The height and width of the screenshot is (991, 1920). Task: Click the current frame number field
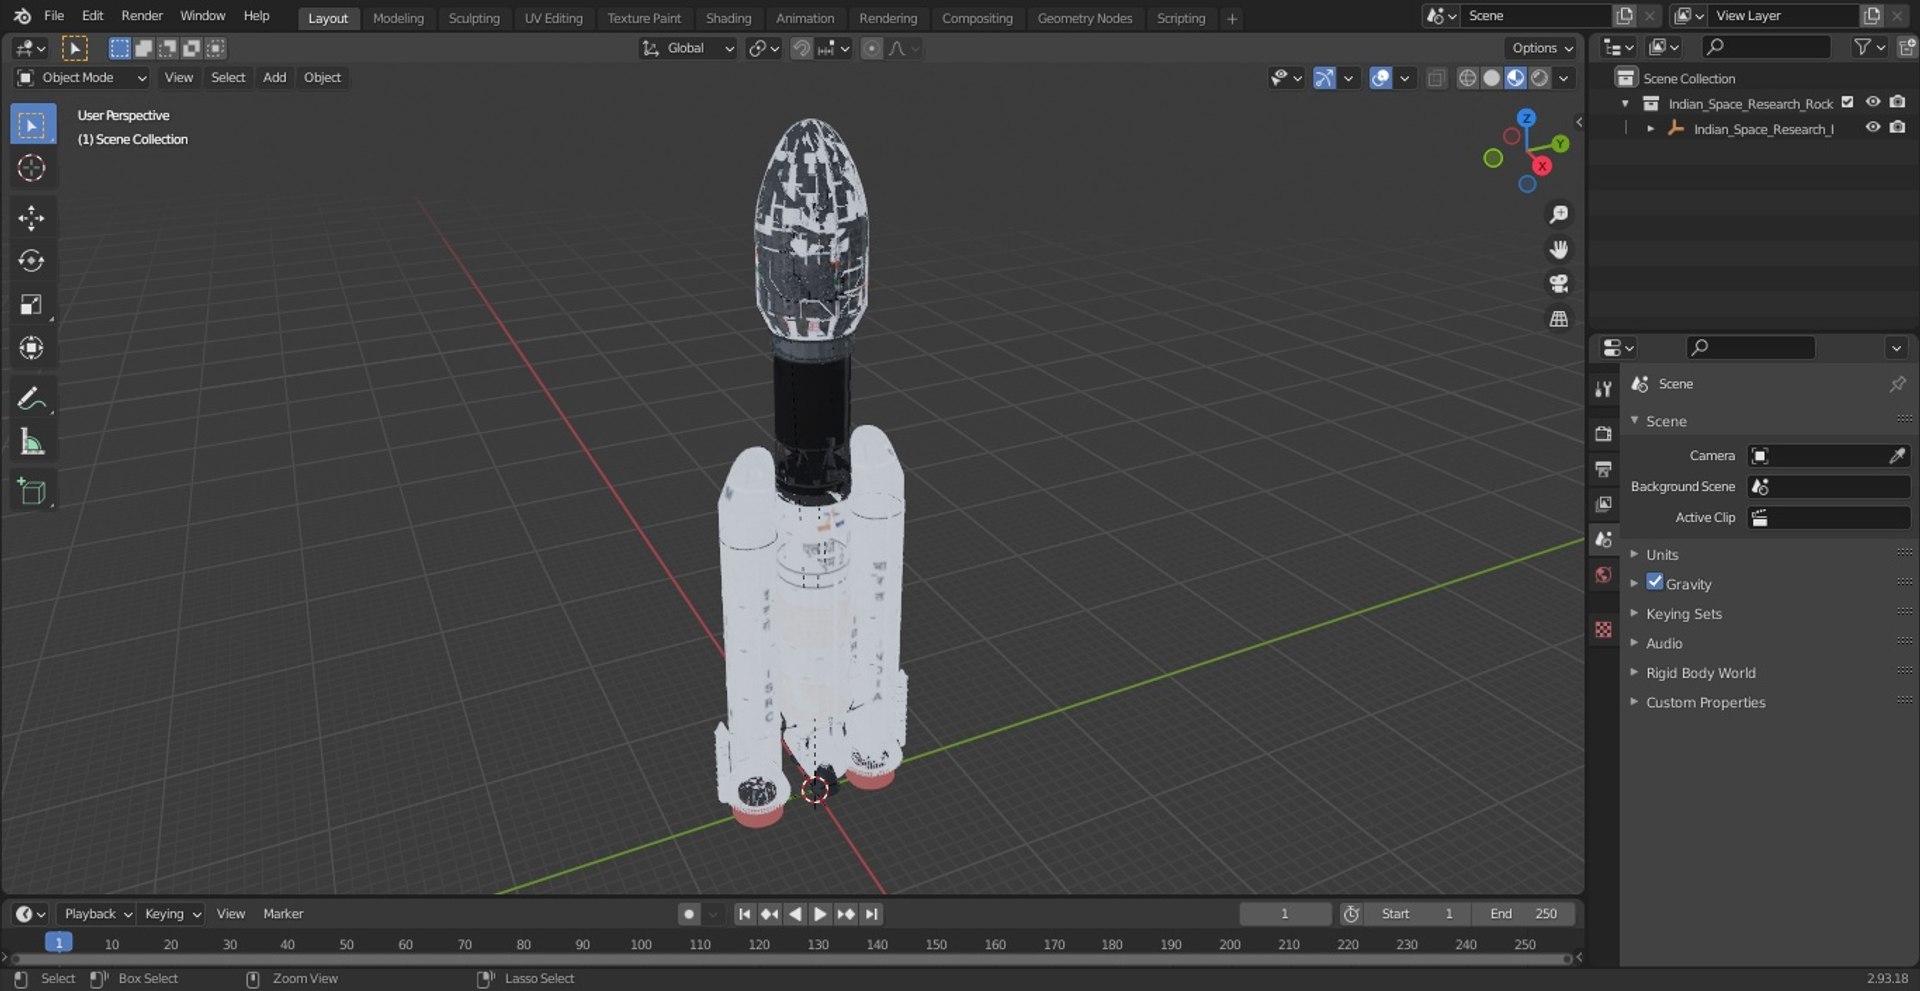(x=1285, y=914)
